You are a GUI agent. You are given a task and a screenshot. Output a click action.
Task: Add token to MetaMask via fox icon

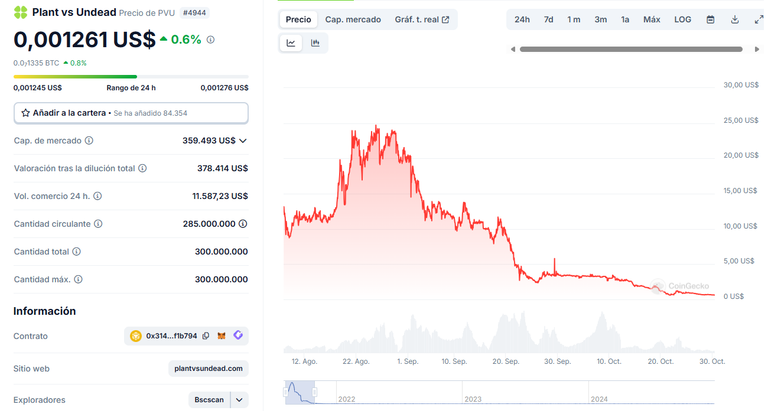tap(221, 336)
